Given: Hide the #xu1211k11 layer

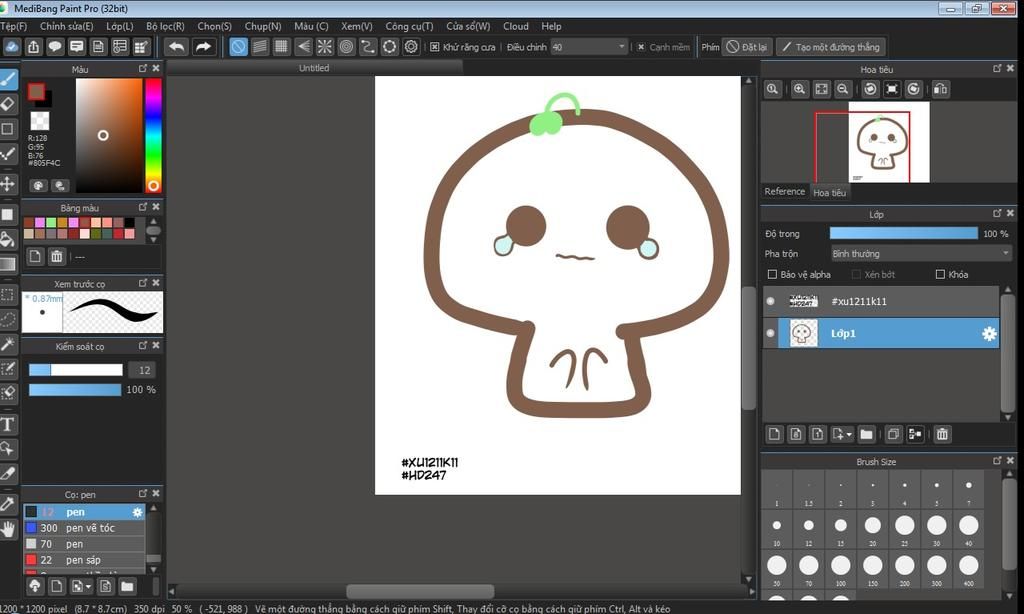Looking at the screenshot, I should click(x=771, y=301).
